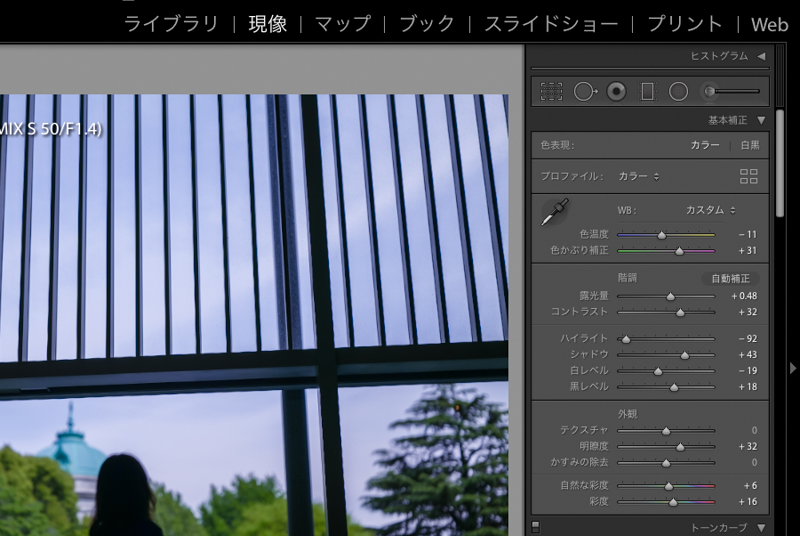800x536 pixels.
Task: Open the プロファイル カラー dropdown
Action: [638, 176]
